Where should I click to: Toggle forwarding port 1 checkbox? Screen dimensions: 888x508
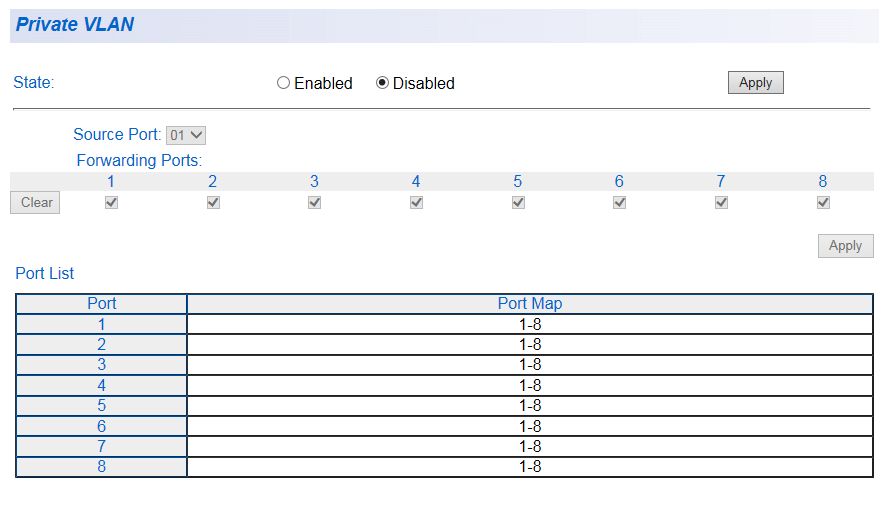(x=111, y=203)
